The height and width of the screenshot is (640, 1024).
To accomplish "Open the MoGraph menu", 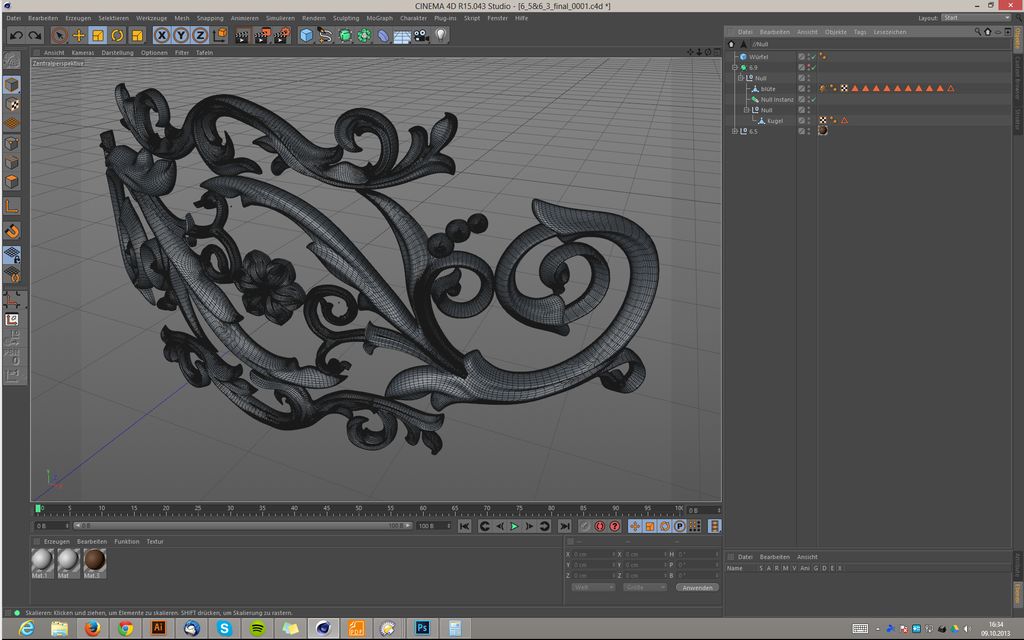I will pos(379,18).
